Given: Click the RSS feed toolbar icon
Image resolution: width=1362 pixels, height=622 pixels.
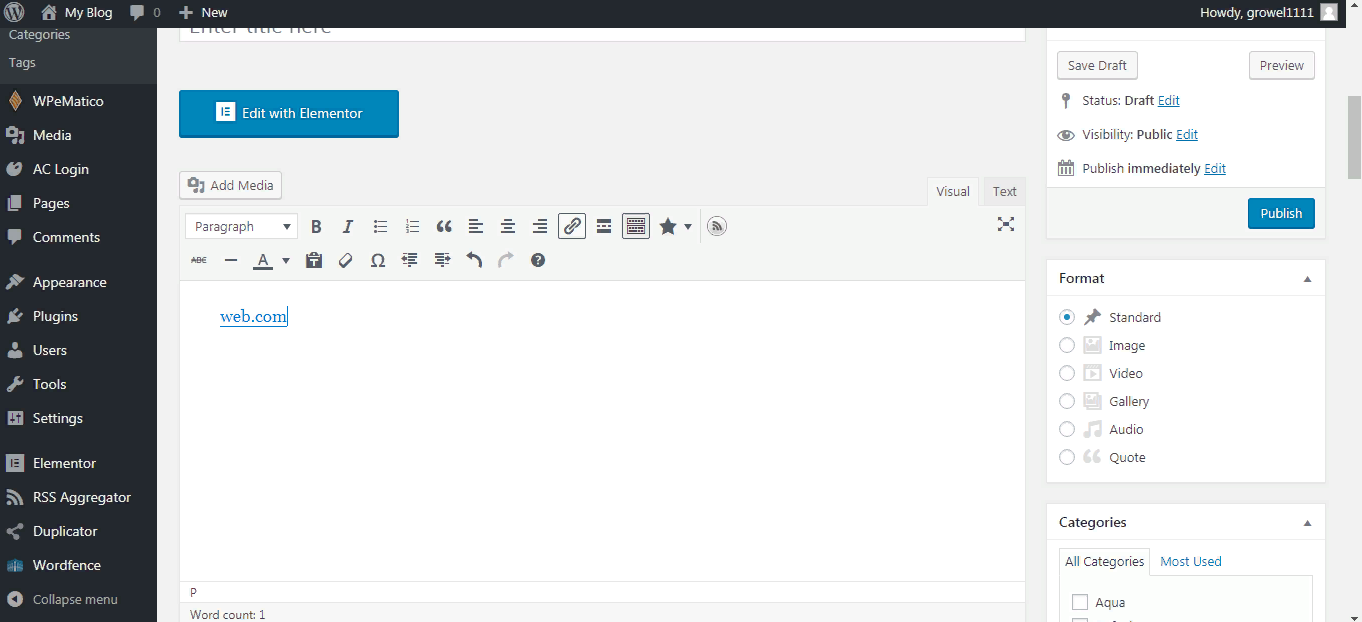Looking at the screenshot, I should (x=716, y=227).
